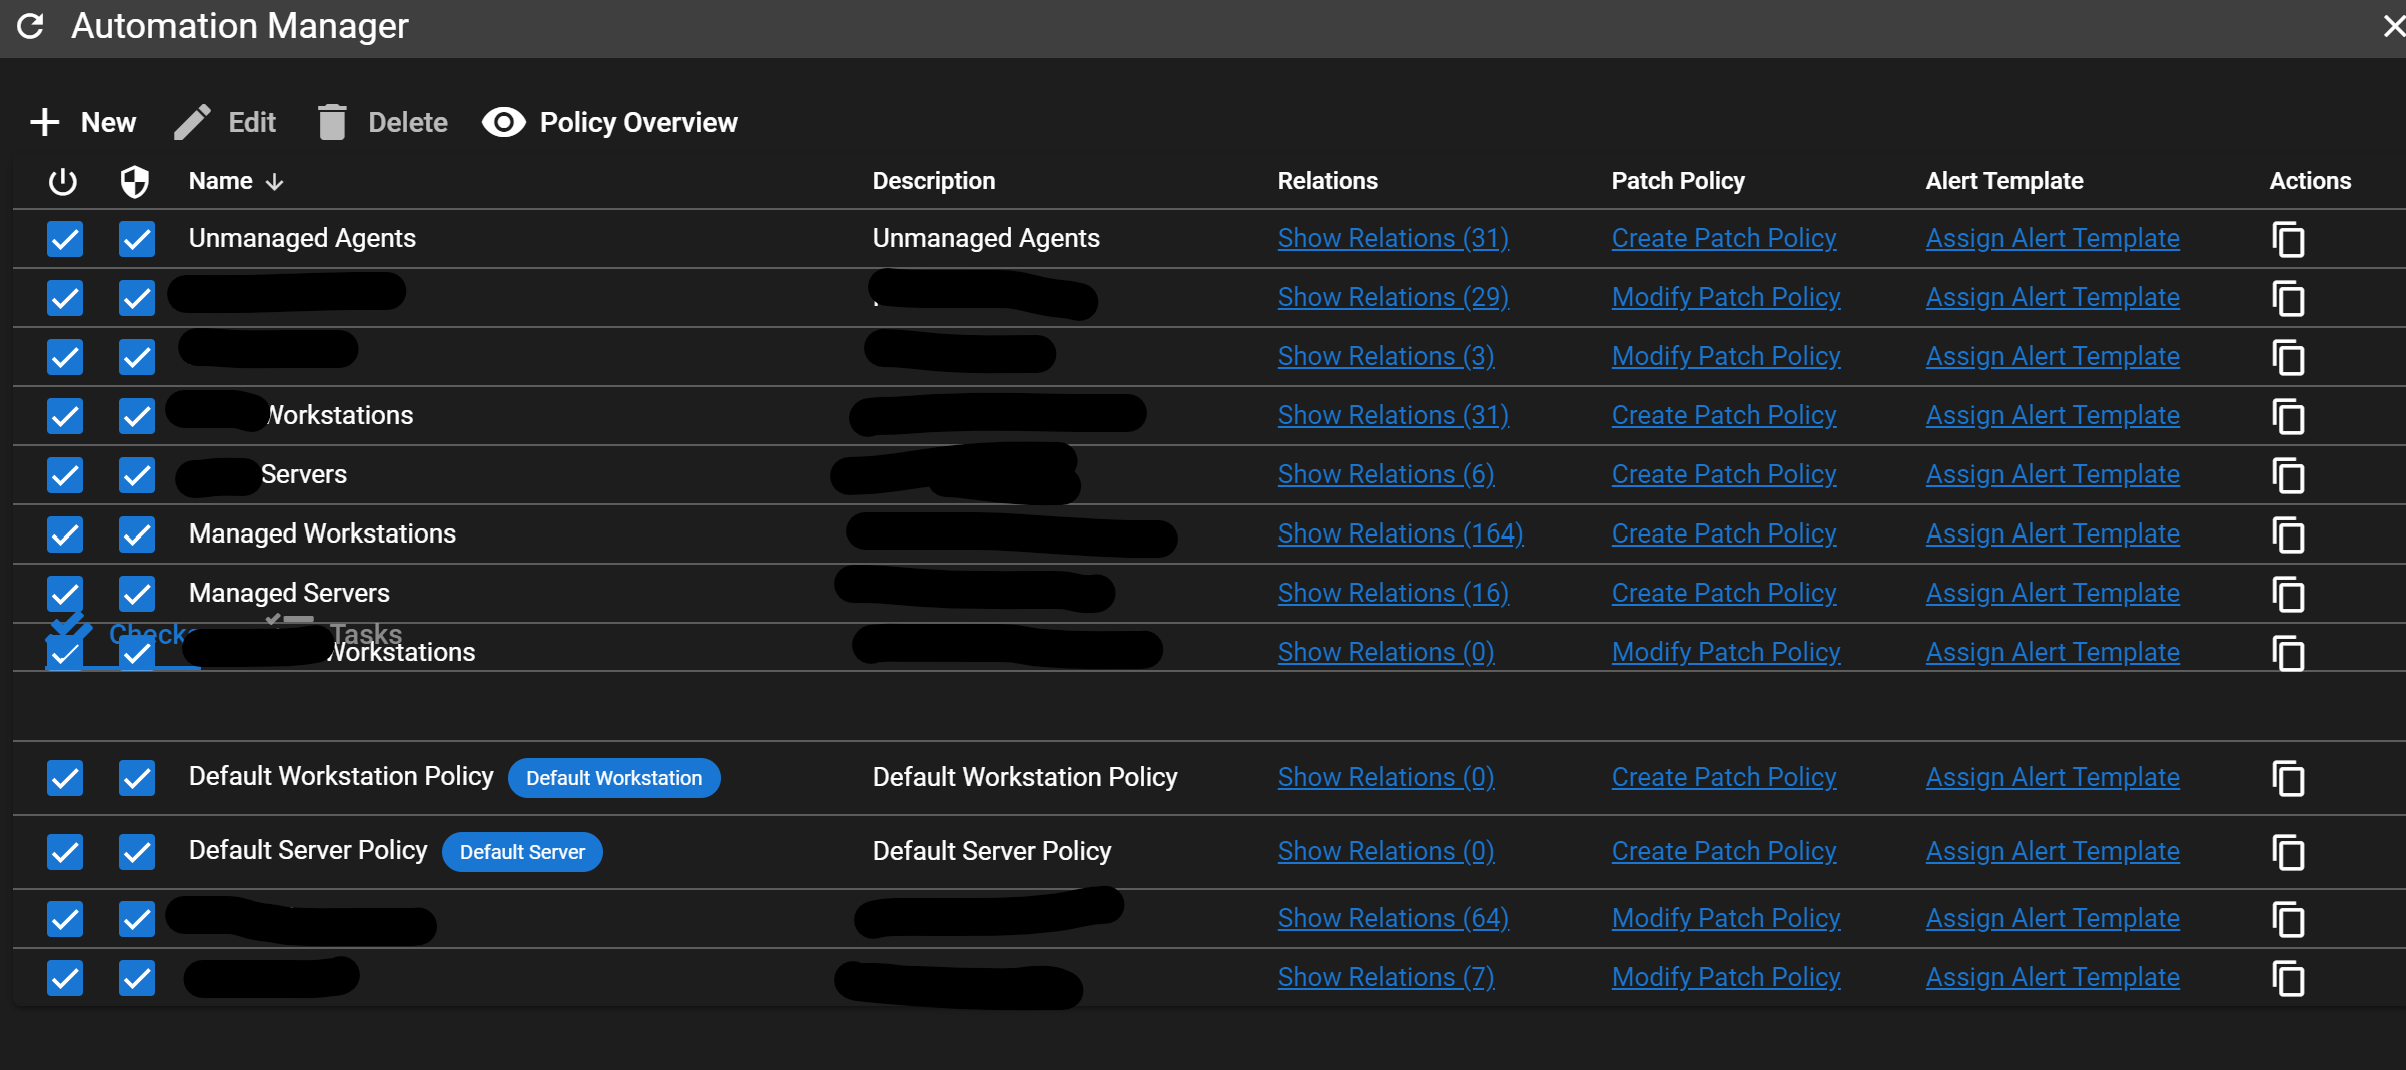Viewport: 2406px width, 1070px height.
Task: Click the shield column header icon
Action: pyautogui.click(x=134, y=181)
